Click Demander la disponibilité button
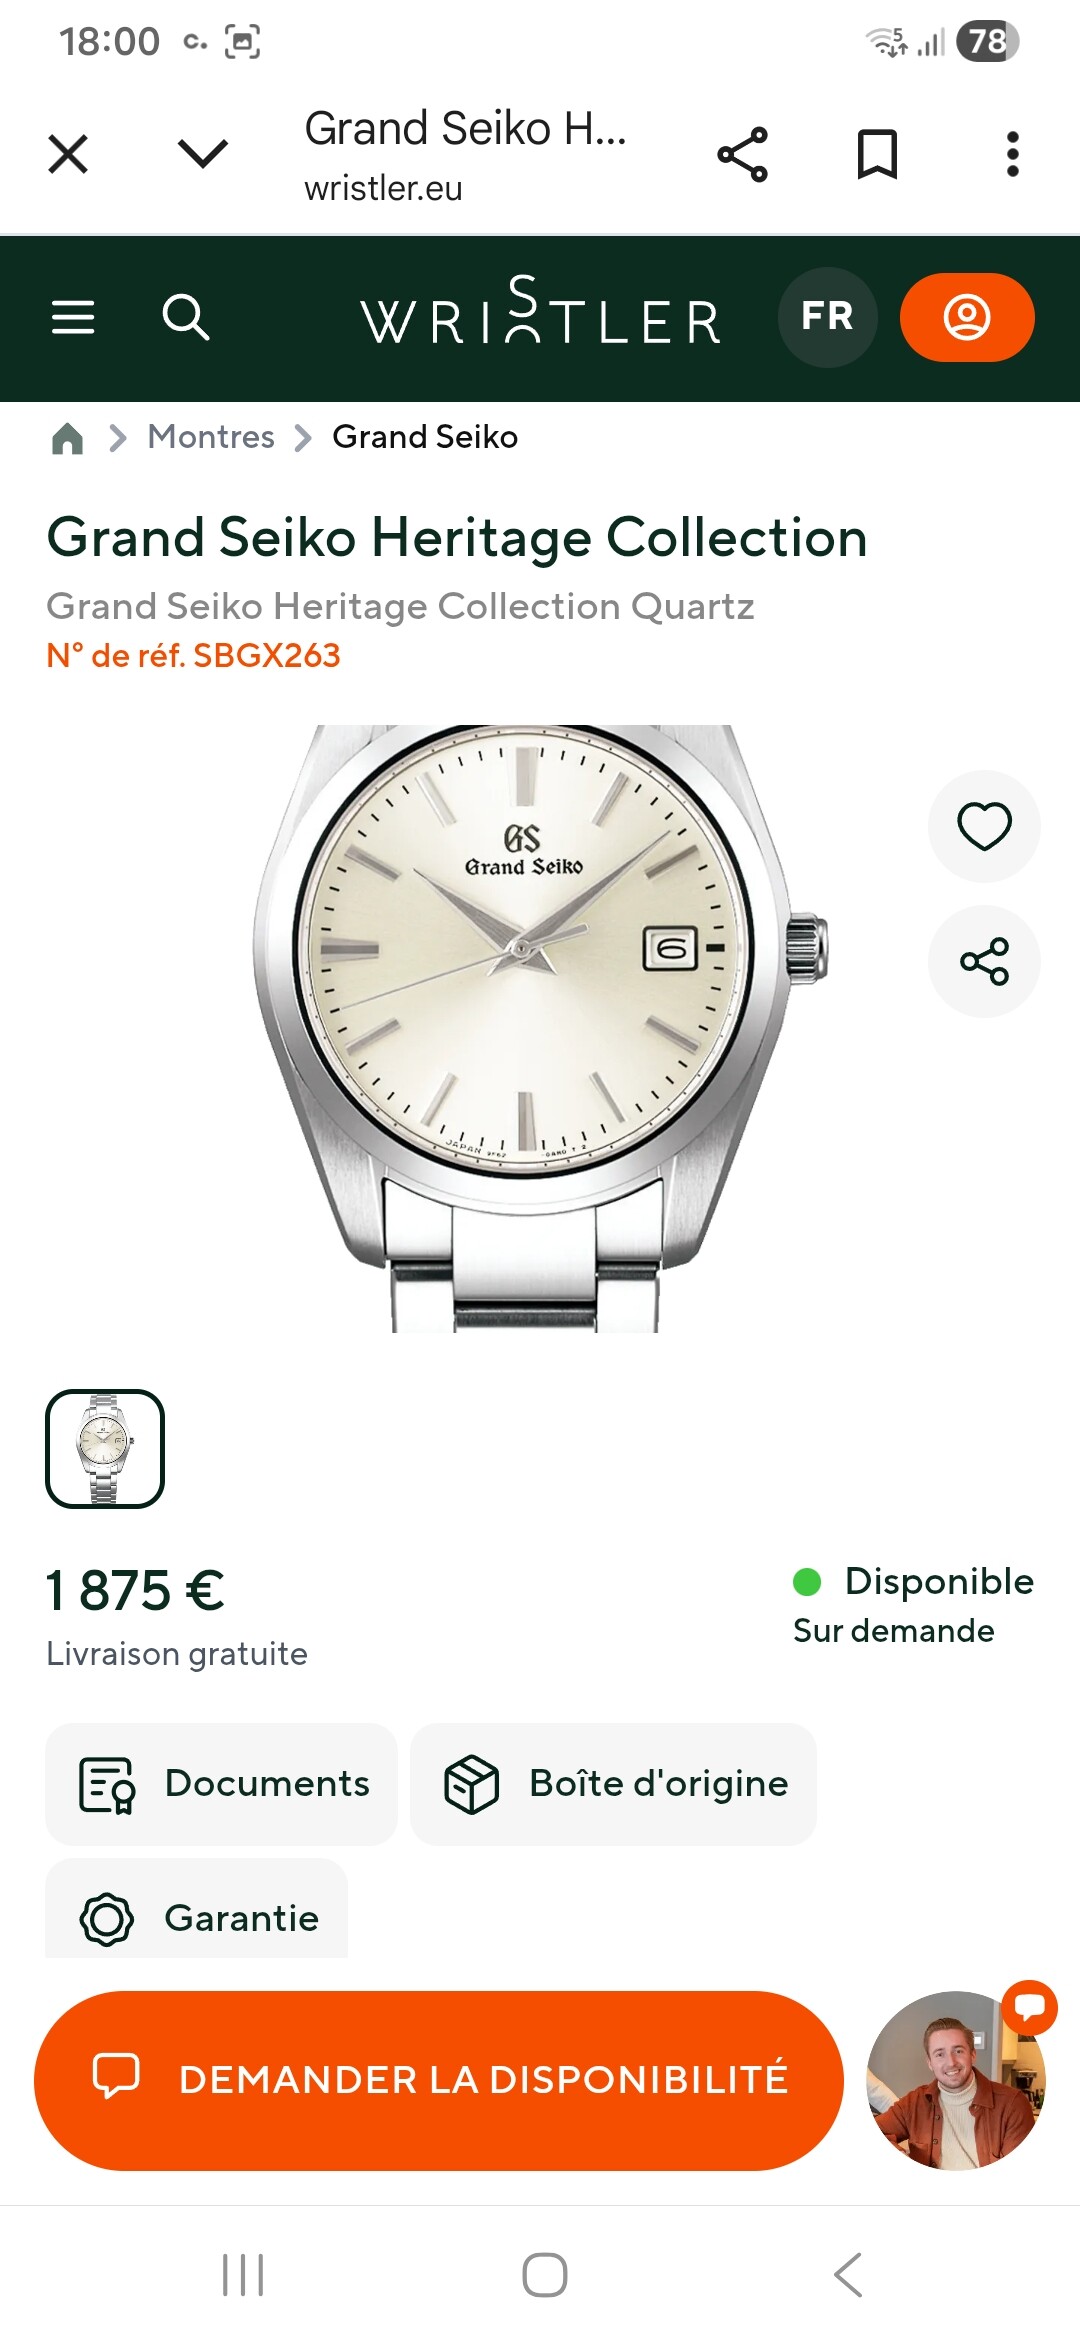Viewport: 1080px width, 2340px height. [x=439, y=2080]
